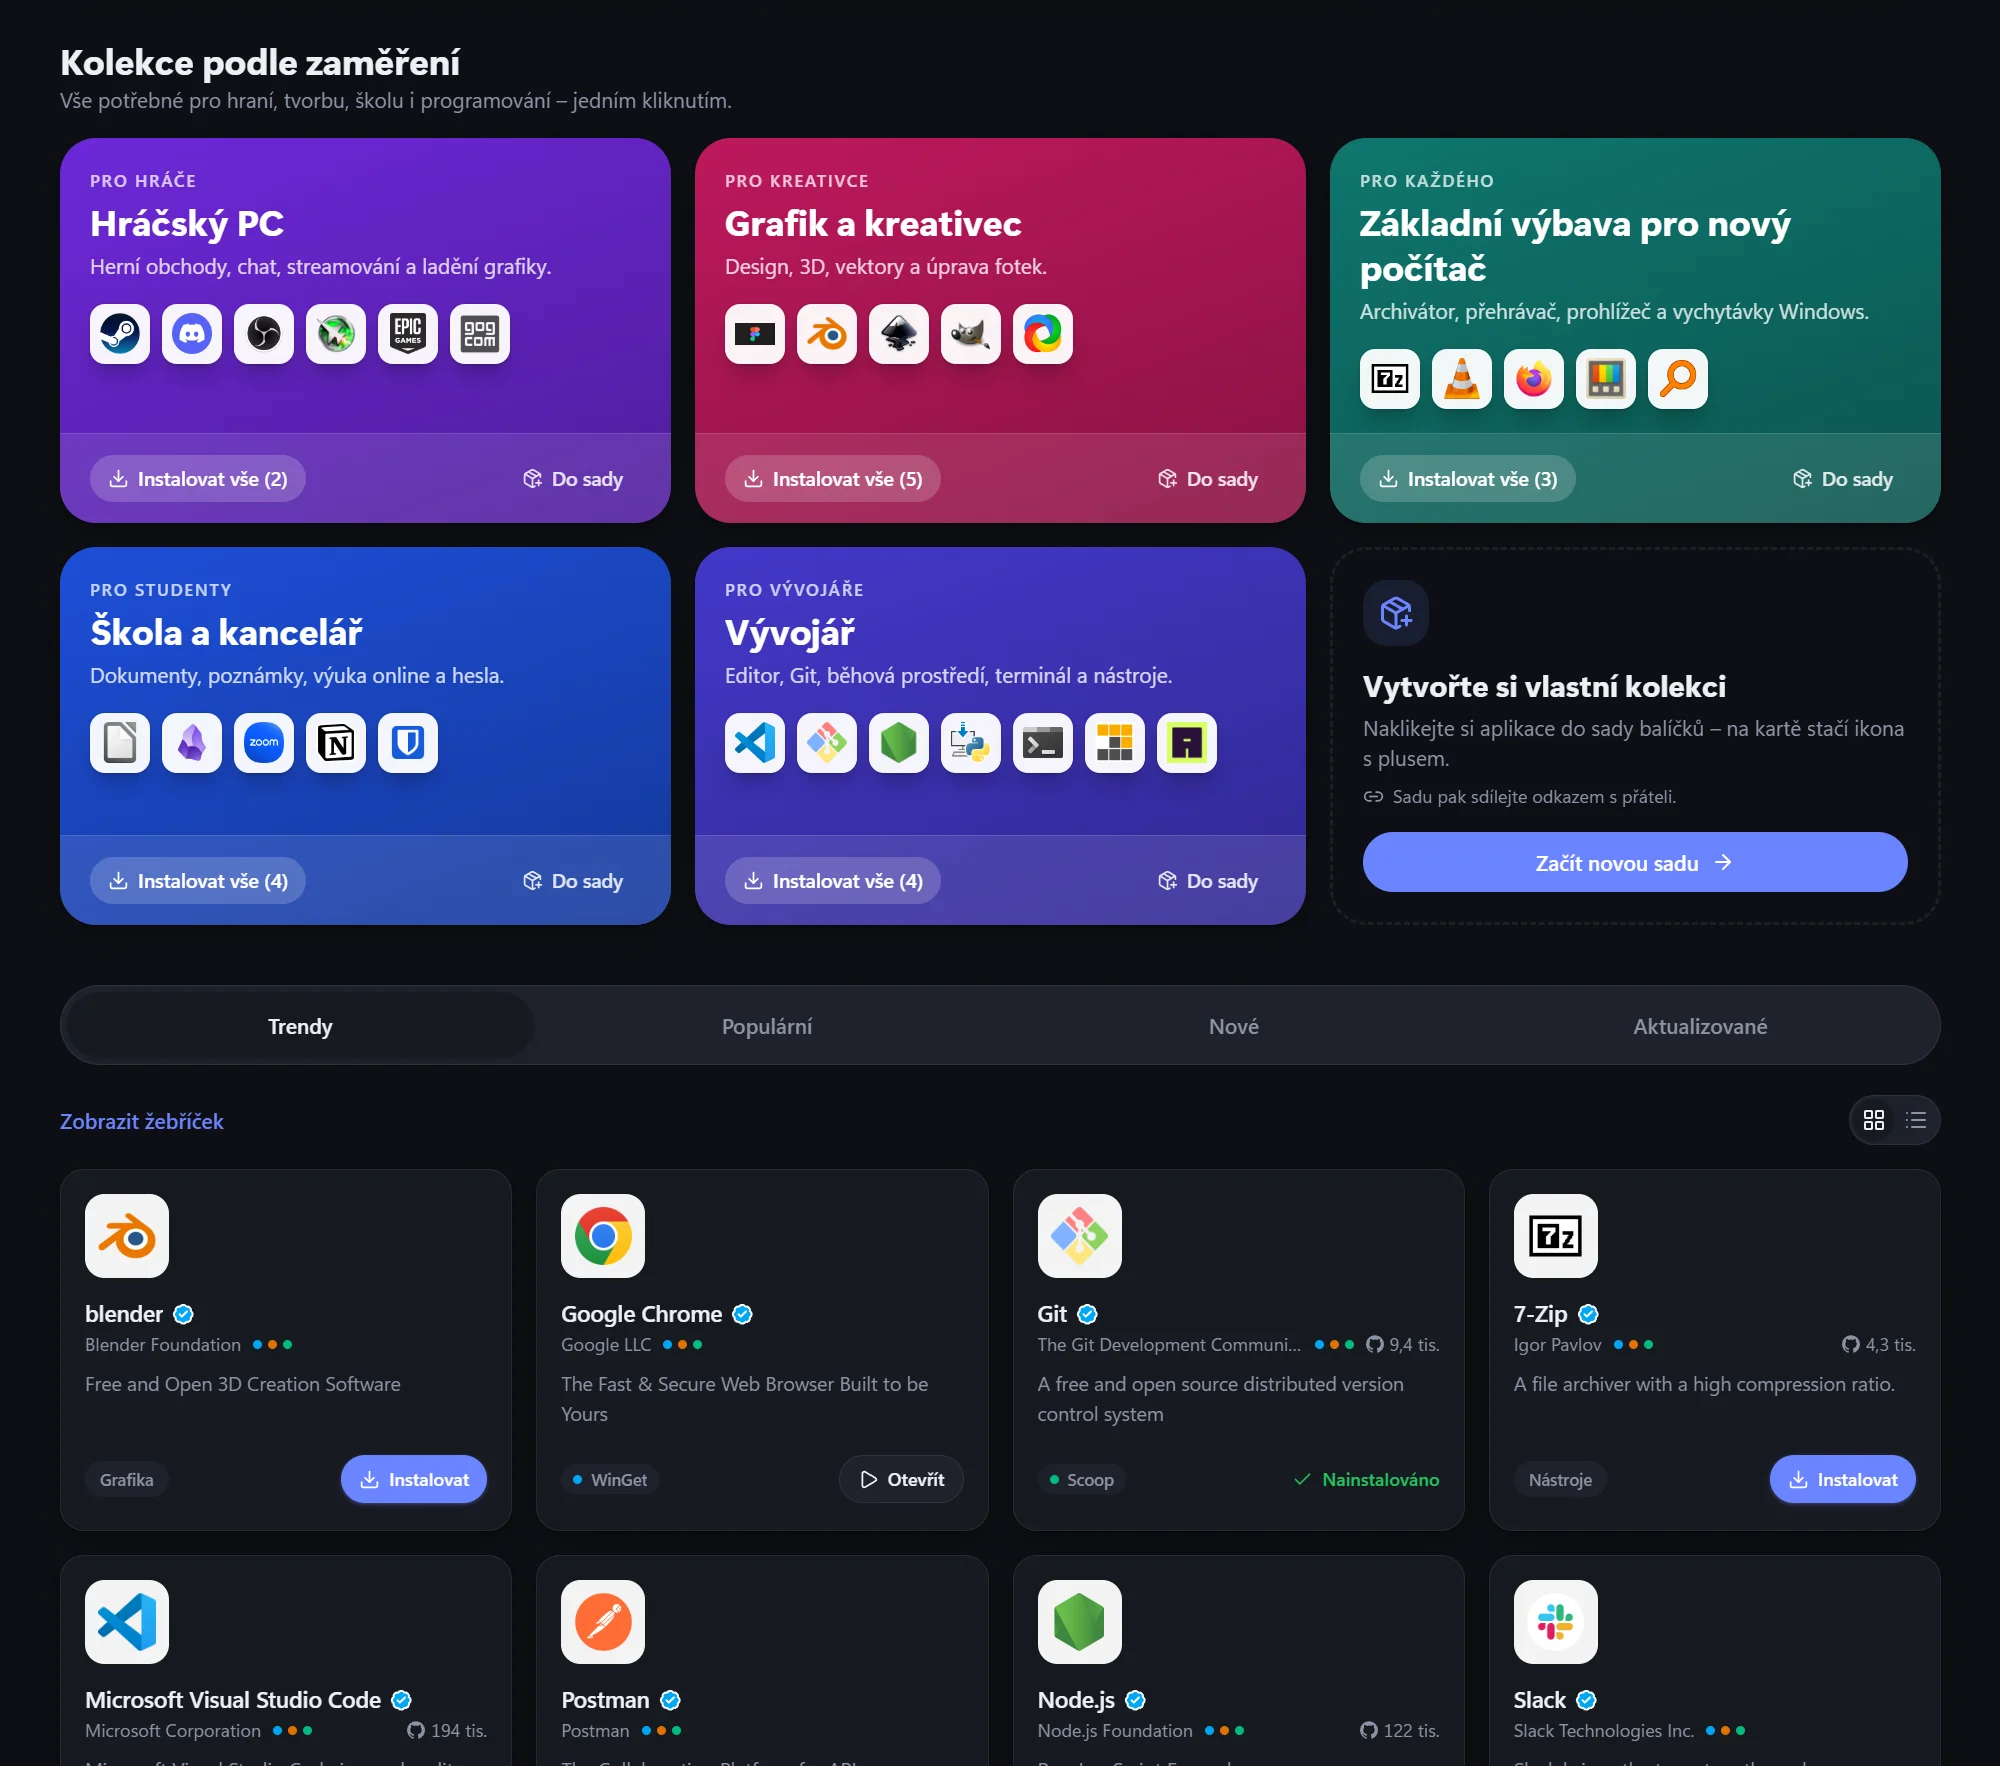Click the Grafika tag on blender card
The image size is (2000, 1766).
(127, 1479)
